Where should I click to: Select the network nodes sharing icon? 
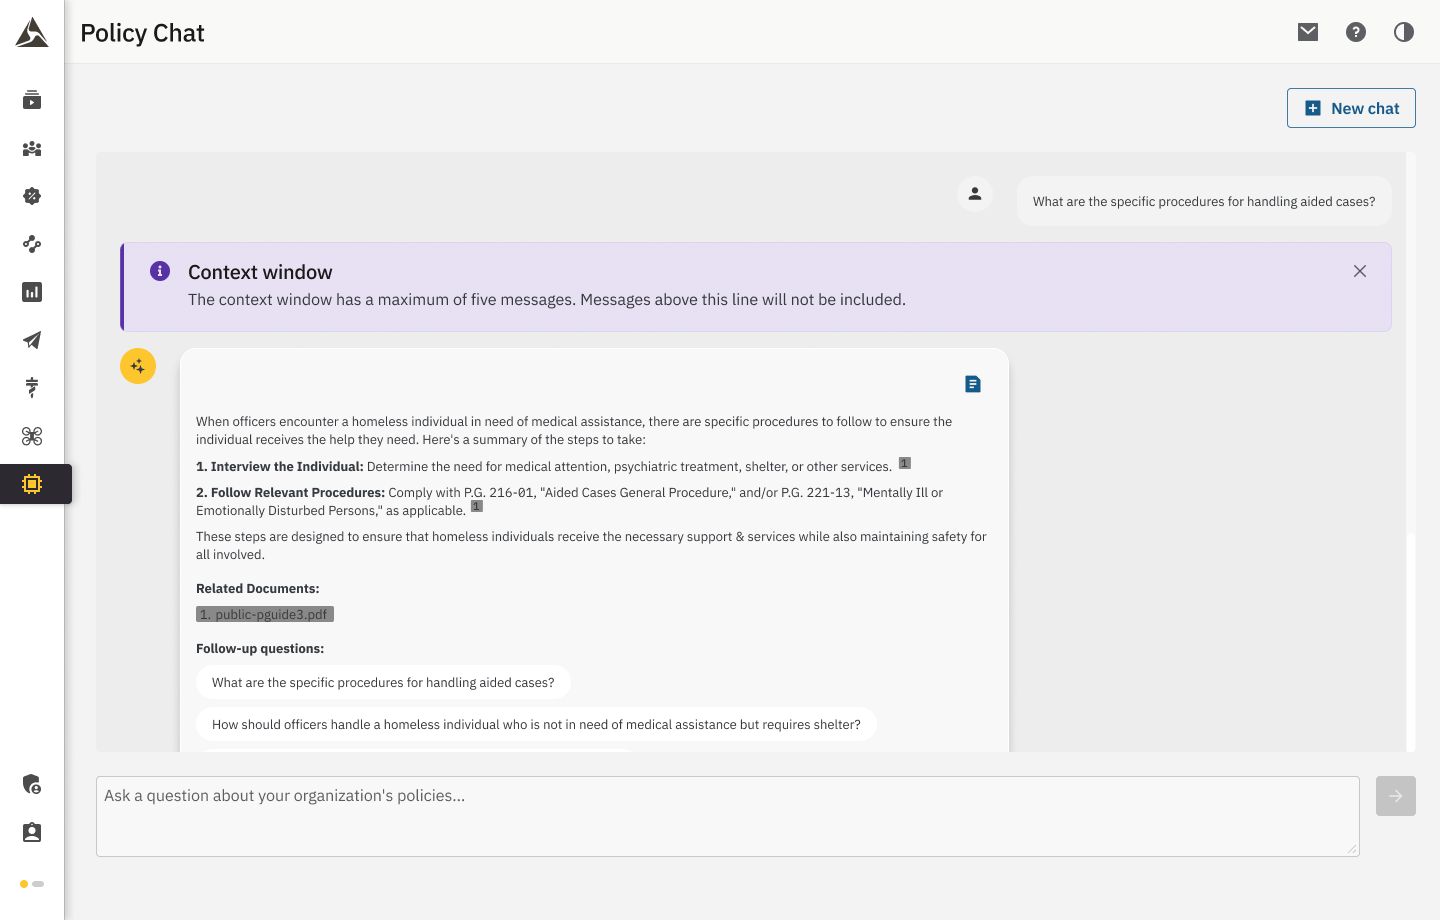(x=31, y=244)
